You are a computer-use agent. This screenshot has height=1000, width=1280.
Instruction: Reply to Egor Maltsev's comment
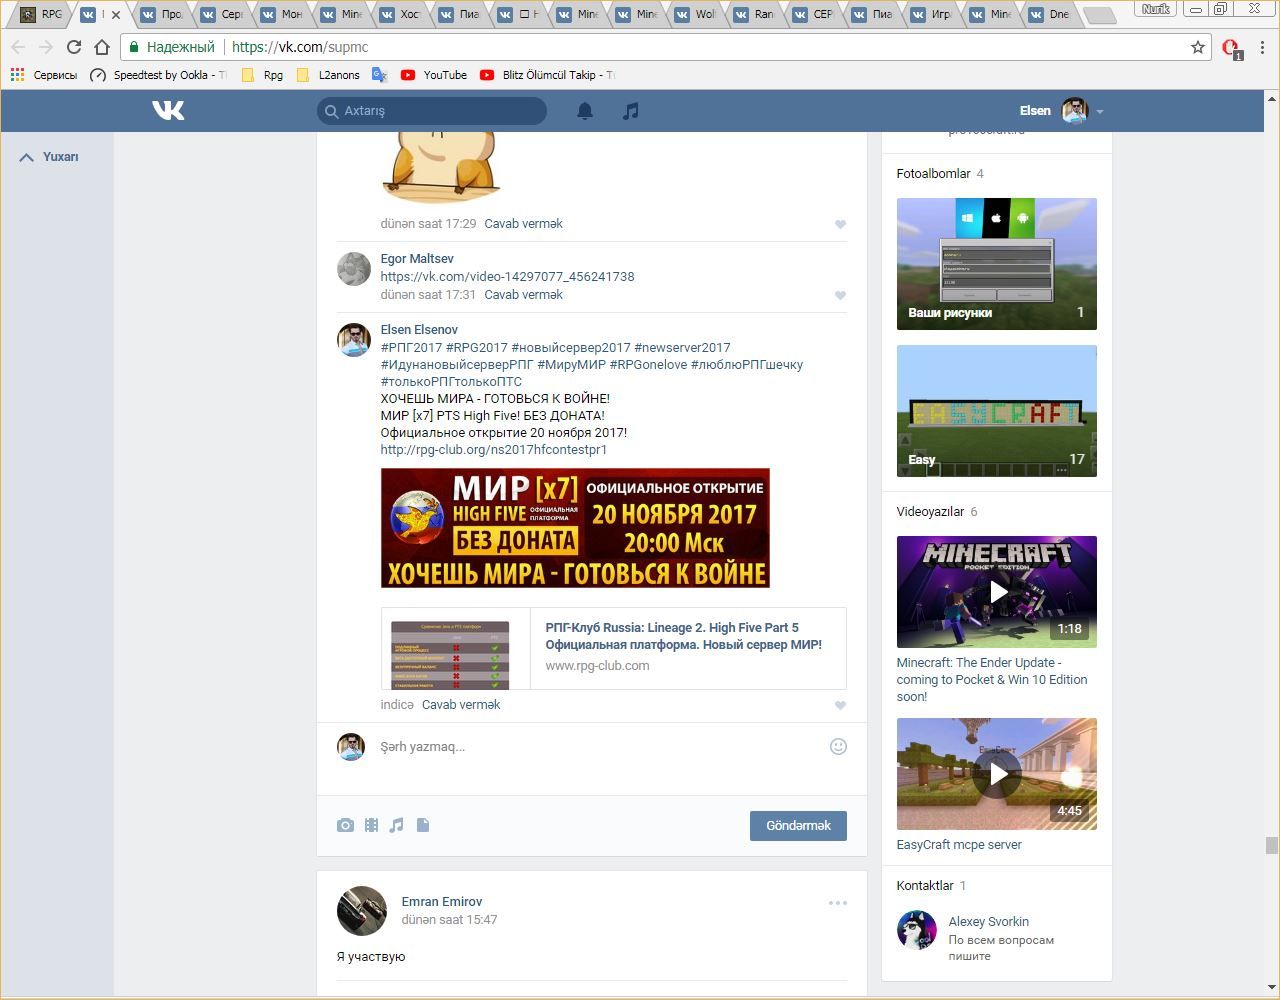523,295
